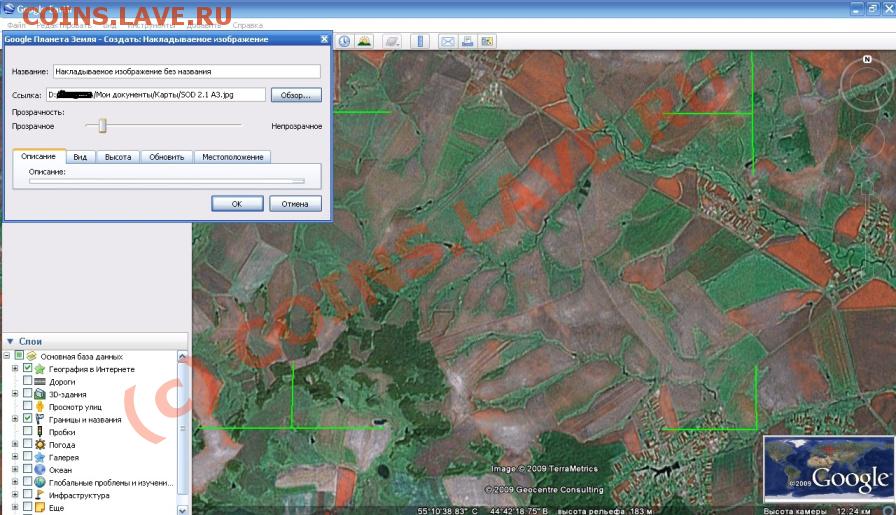The width and height of the screenshot is (896, 515).
Task: Open the Местоположение tab
Action: tap(233, 157)
